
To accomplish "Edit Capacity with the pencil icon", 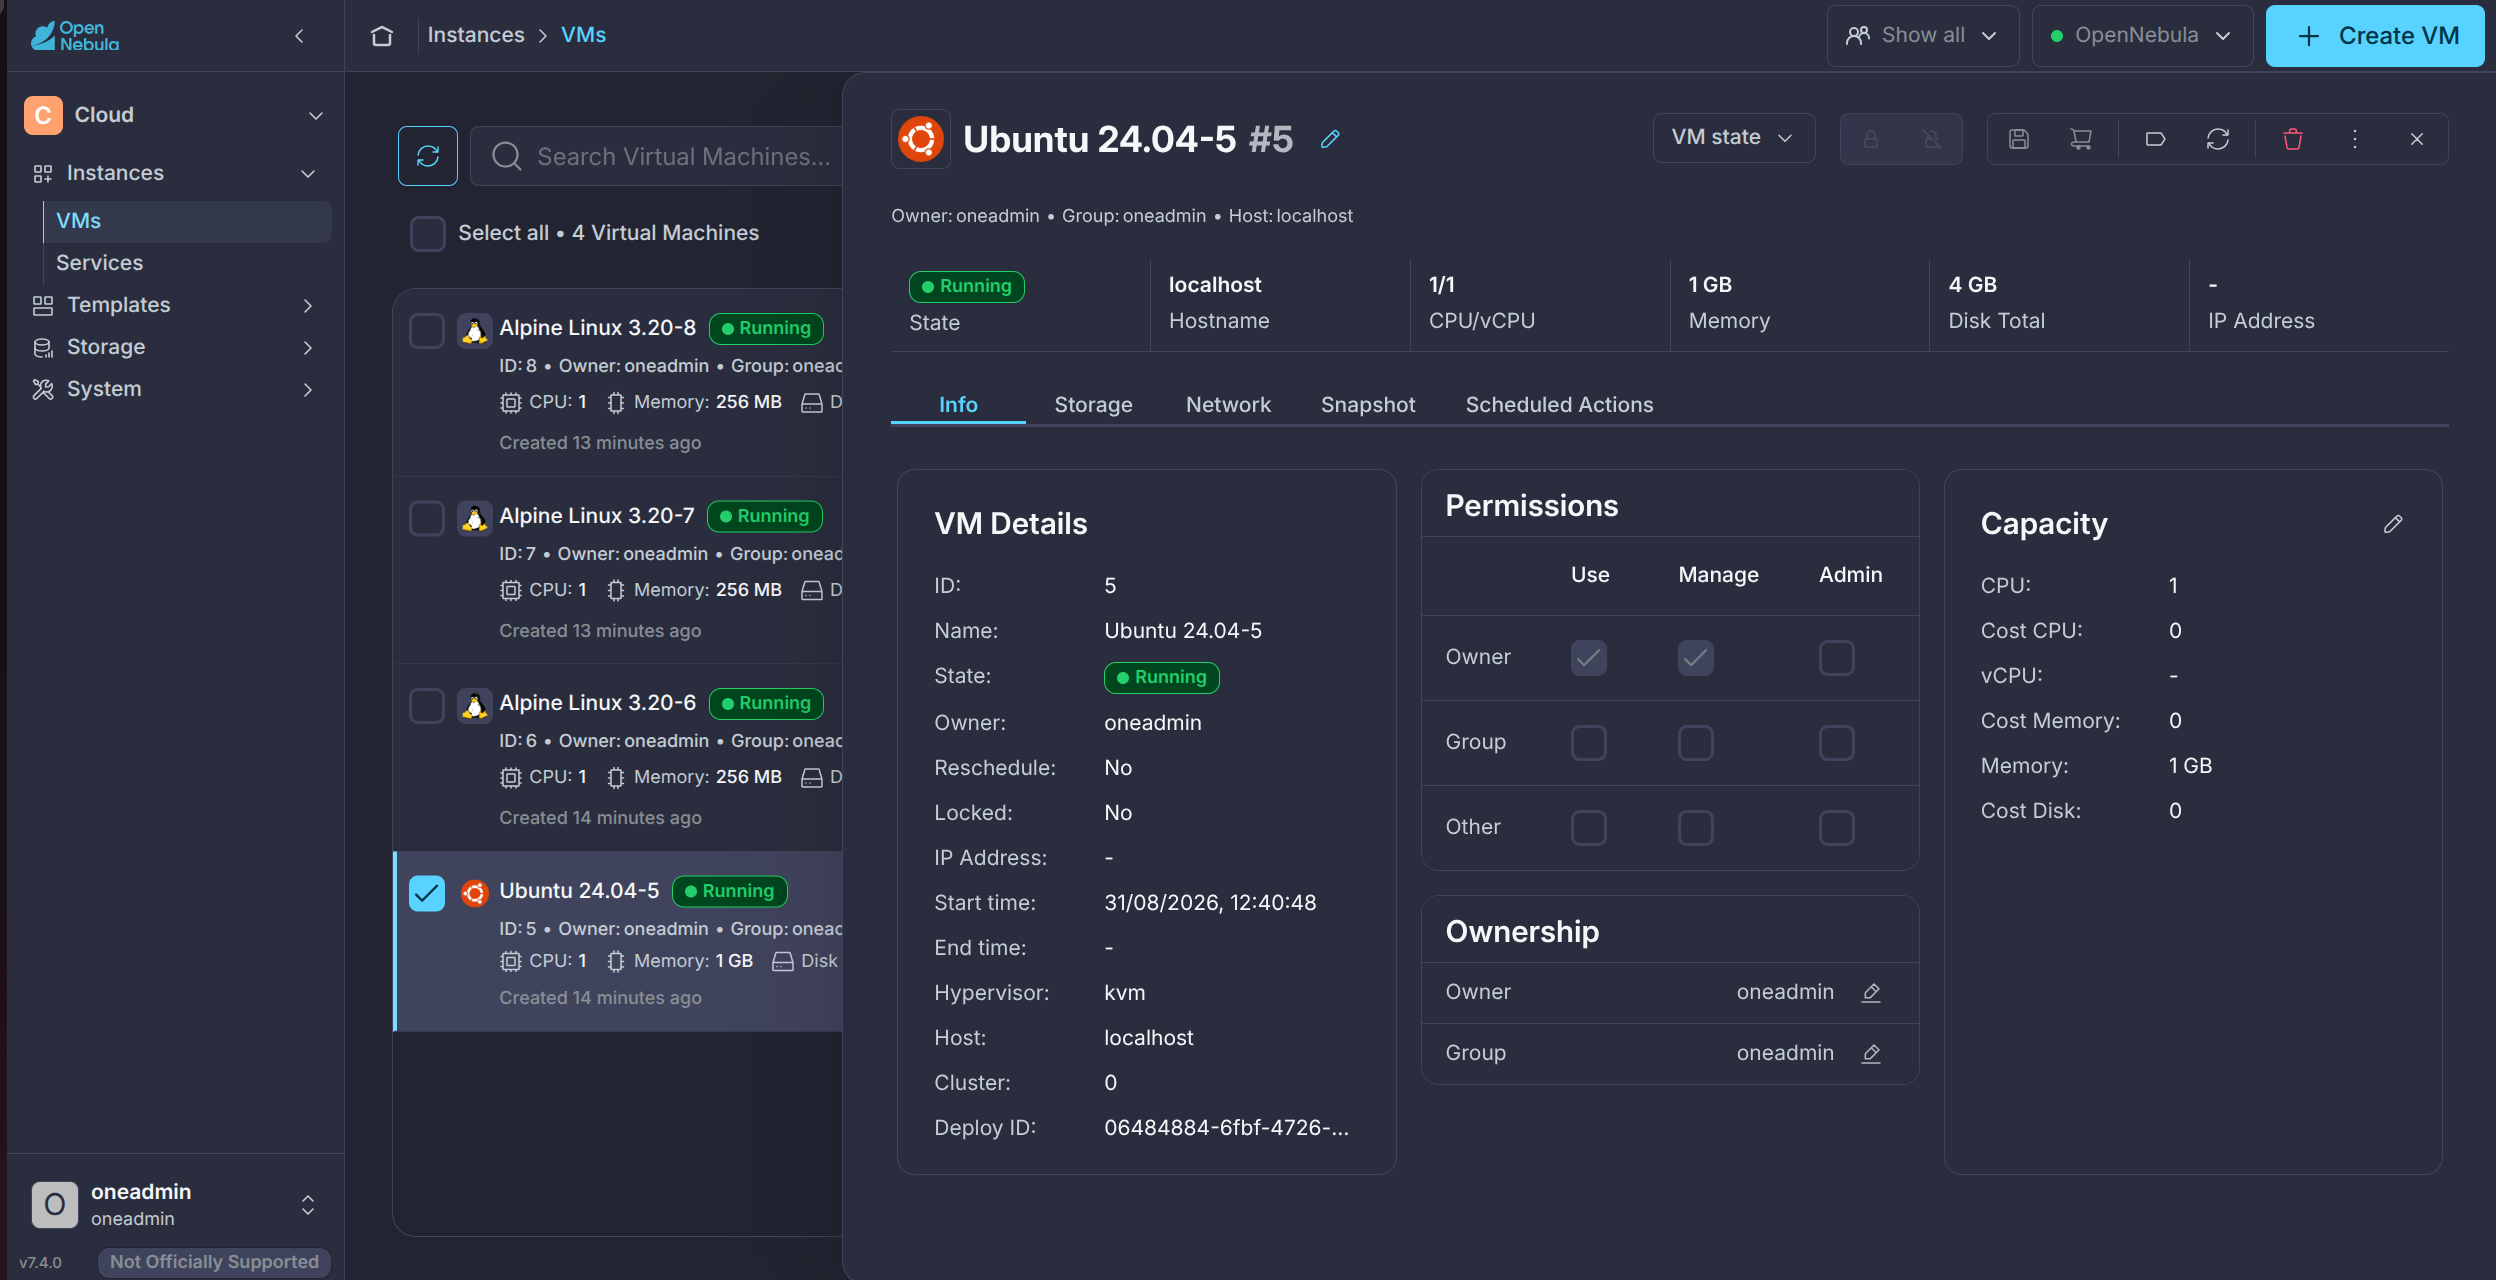I will [2393, 524].
